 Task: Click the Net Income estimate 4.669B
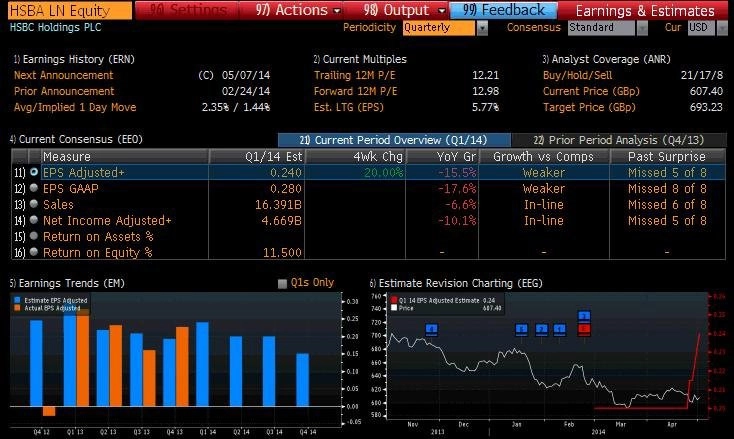pos(281,220)
